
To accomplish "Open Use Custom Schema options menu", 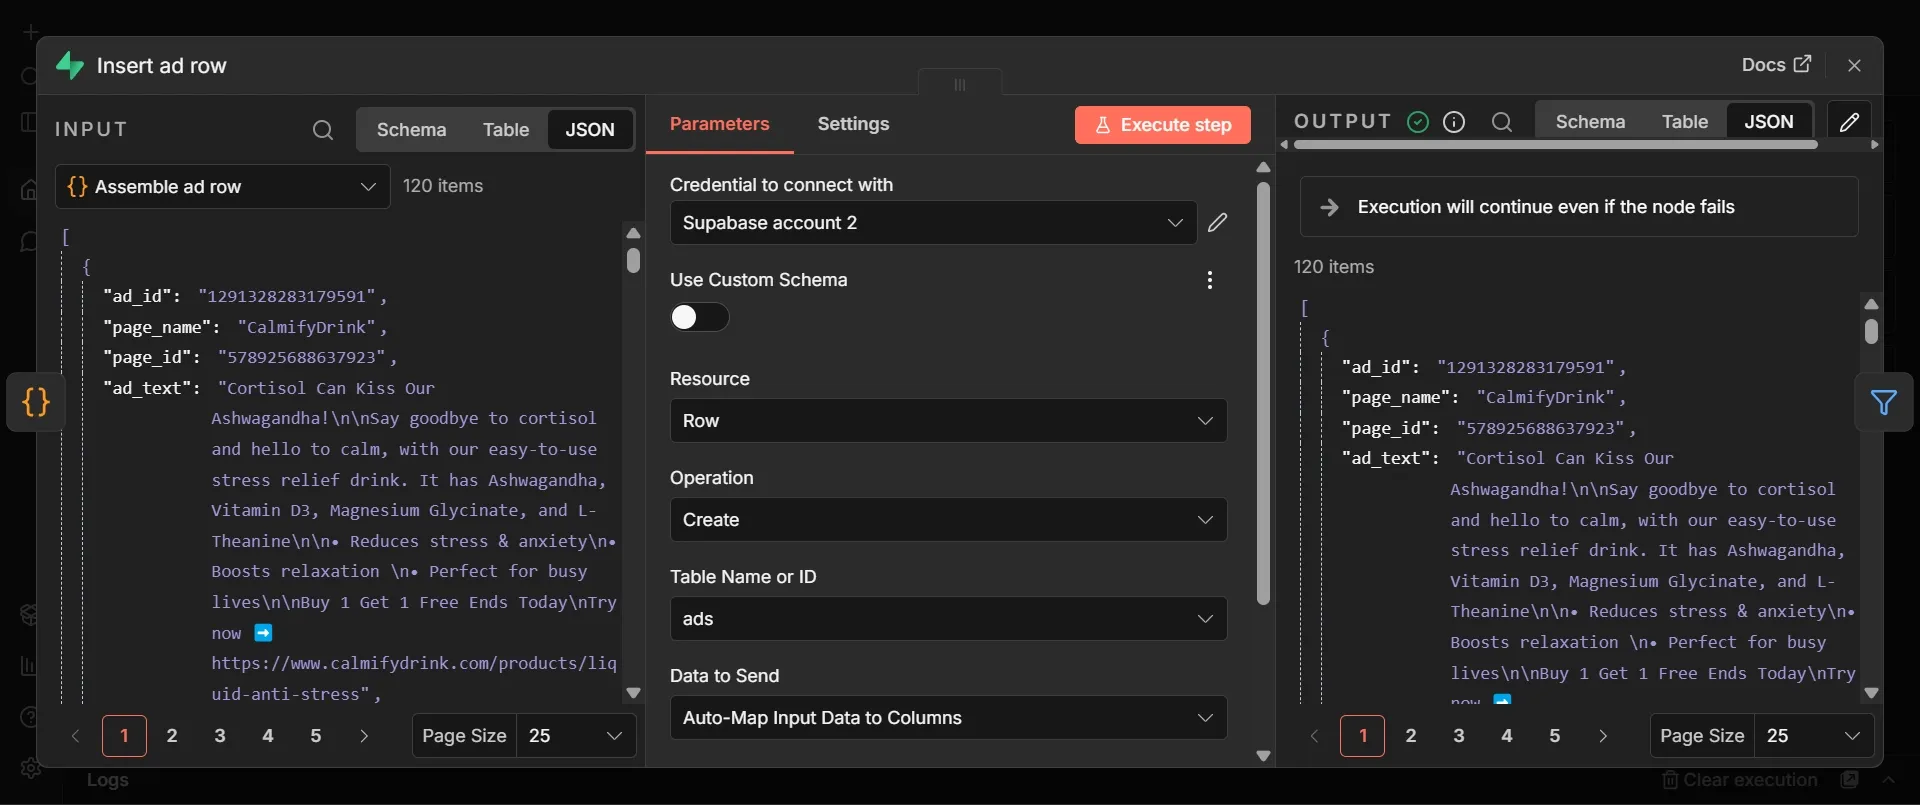I will point(1210,280).
